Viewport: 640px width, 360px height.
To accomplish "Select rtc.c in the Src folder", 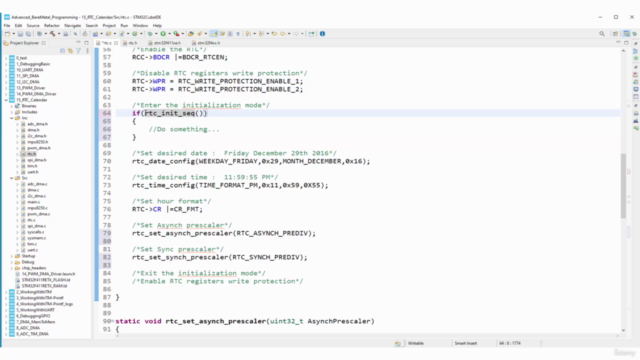I will (31, 220).
